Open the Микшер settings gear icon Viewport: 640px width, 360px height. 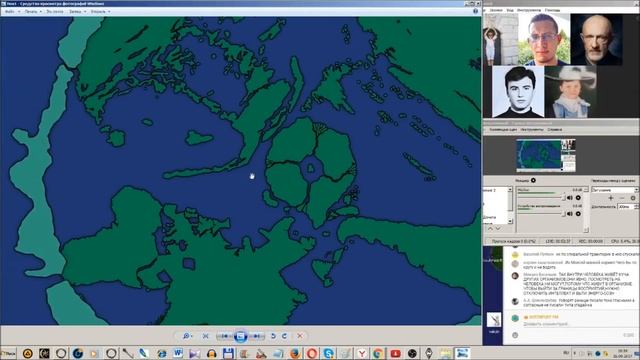tap(533, 180)
